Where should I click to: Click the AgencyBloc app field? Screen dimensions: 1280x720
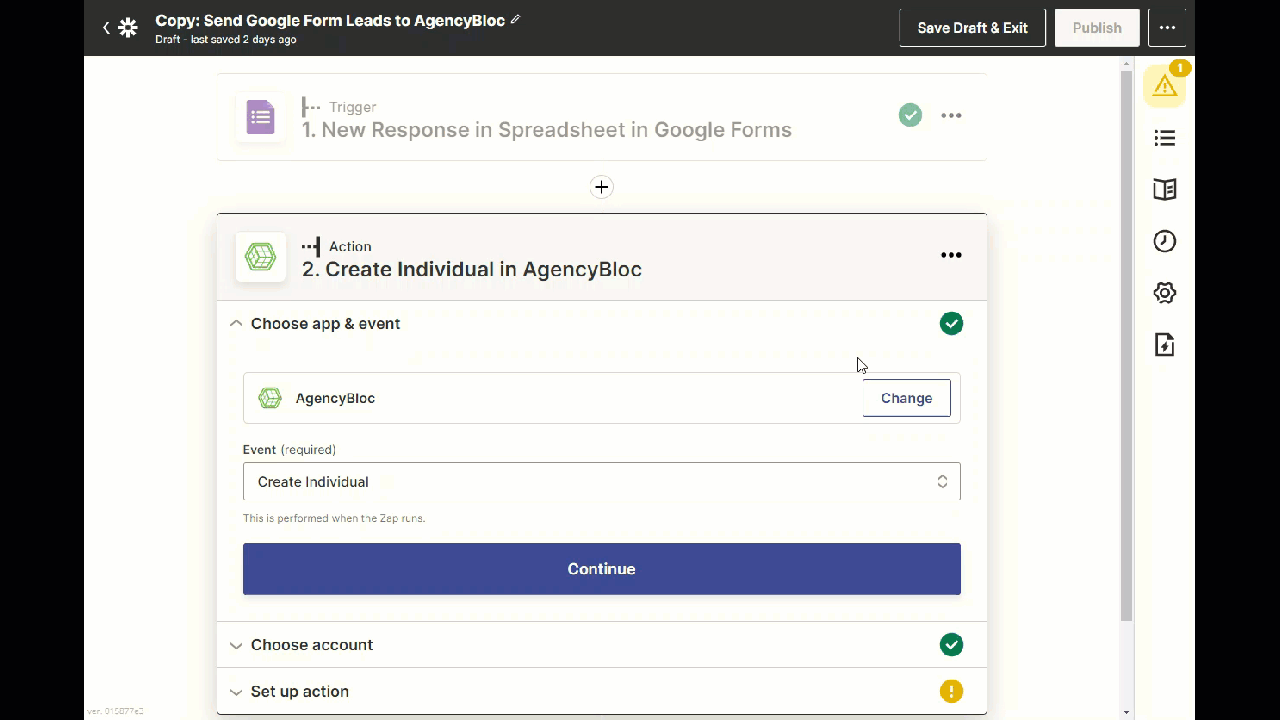tap(601, 398)
